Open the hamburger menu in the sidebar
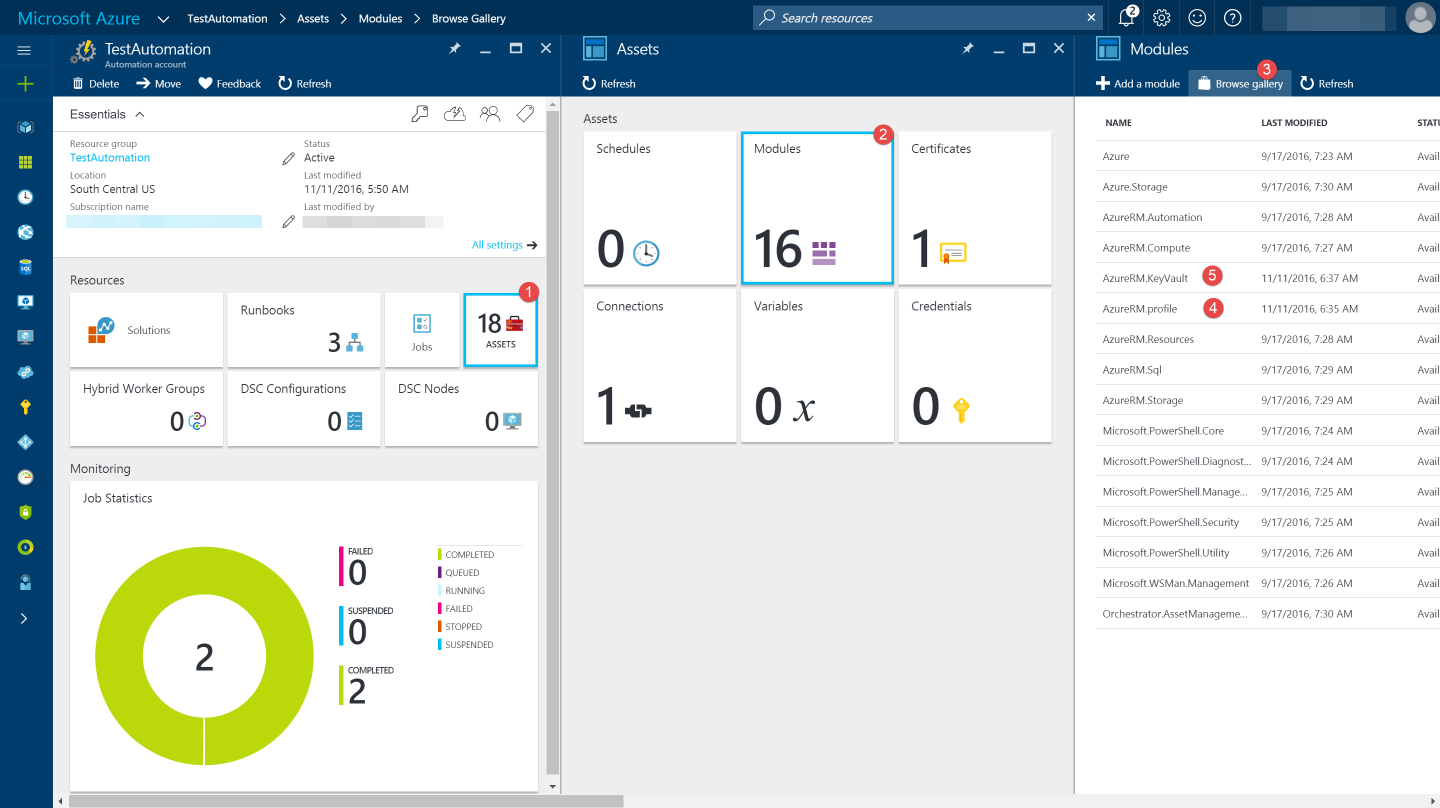1440x808 pixels. click(x=25, y=50)
